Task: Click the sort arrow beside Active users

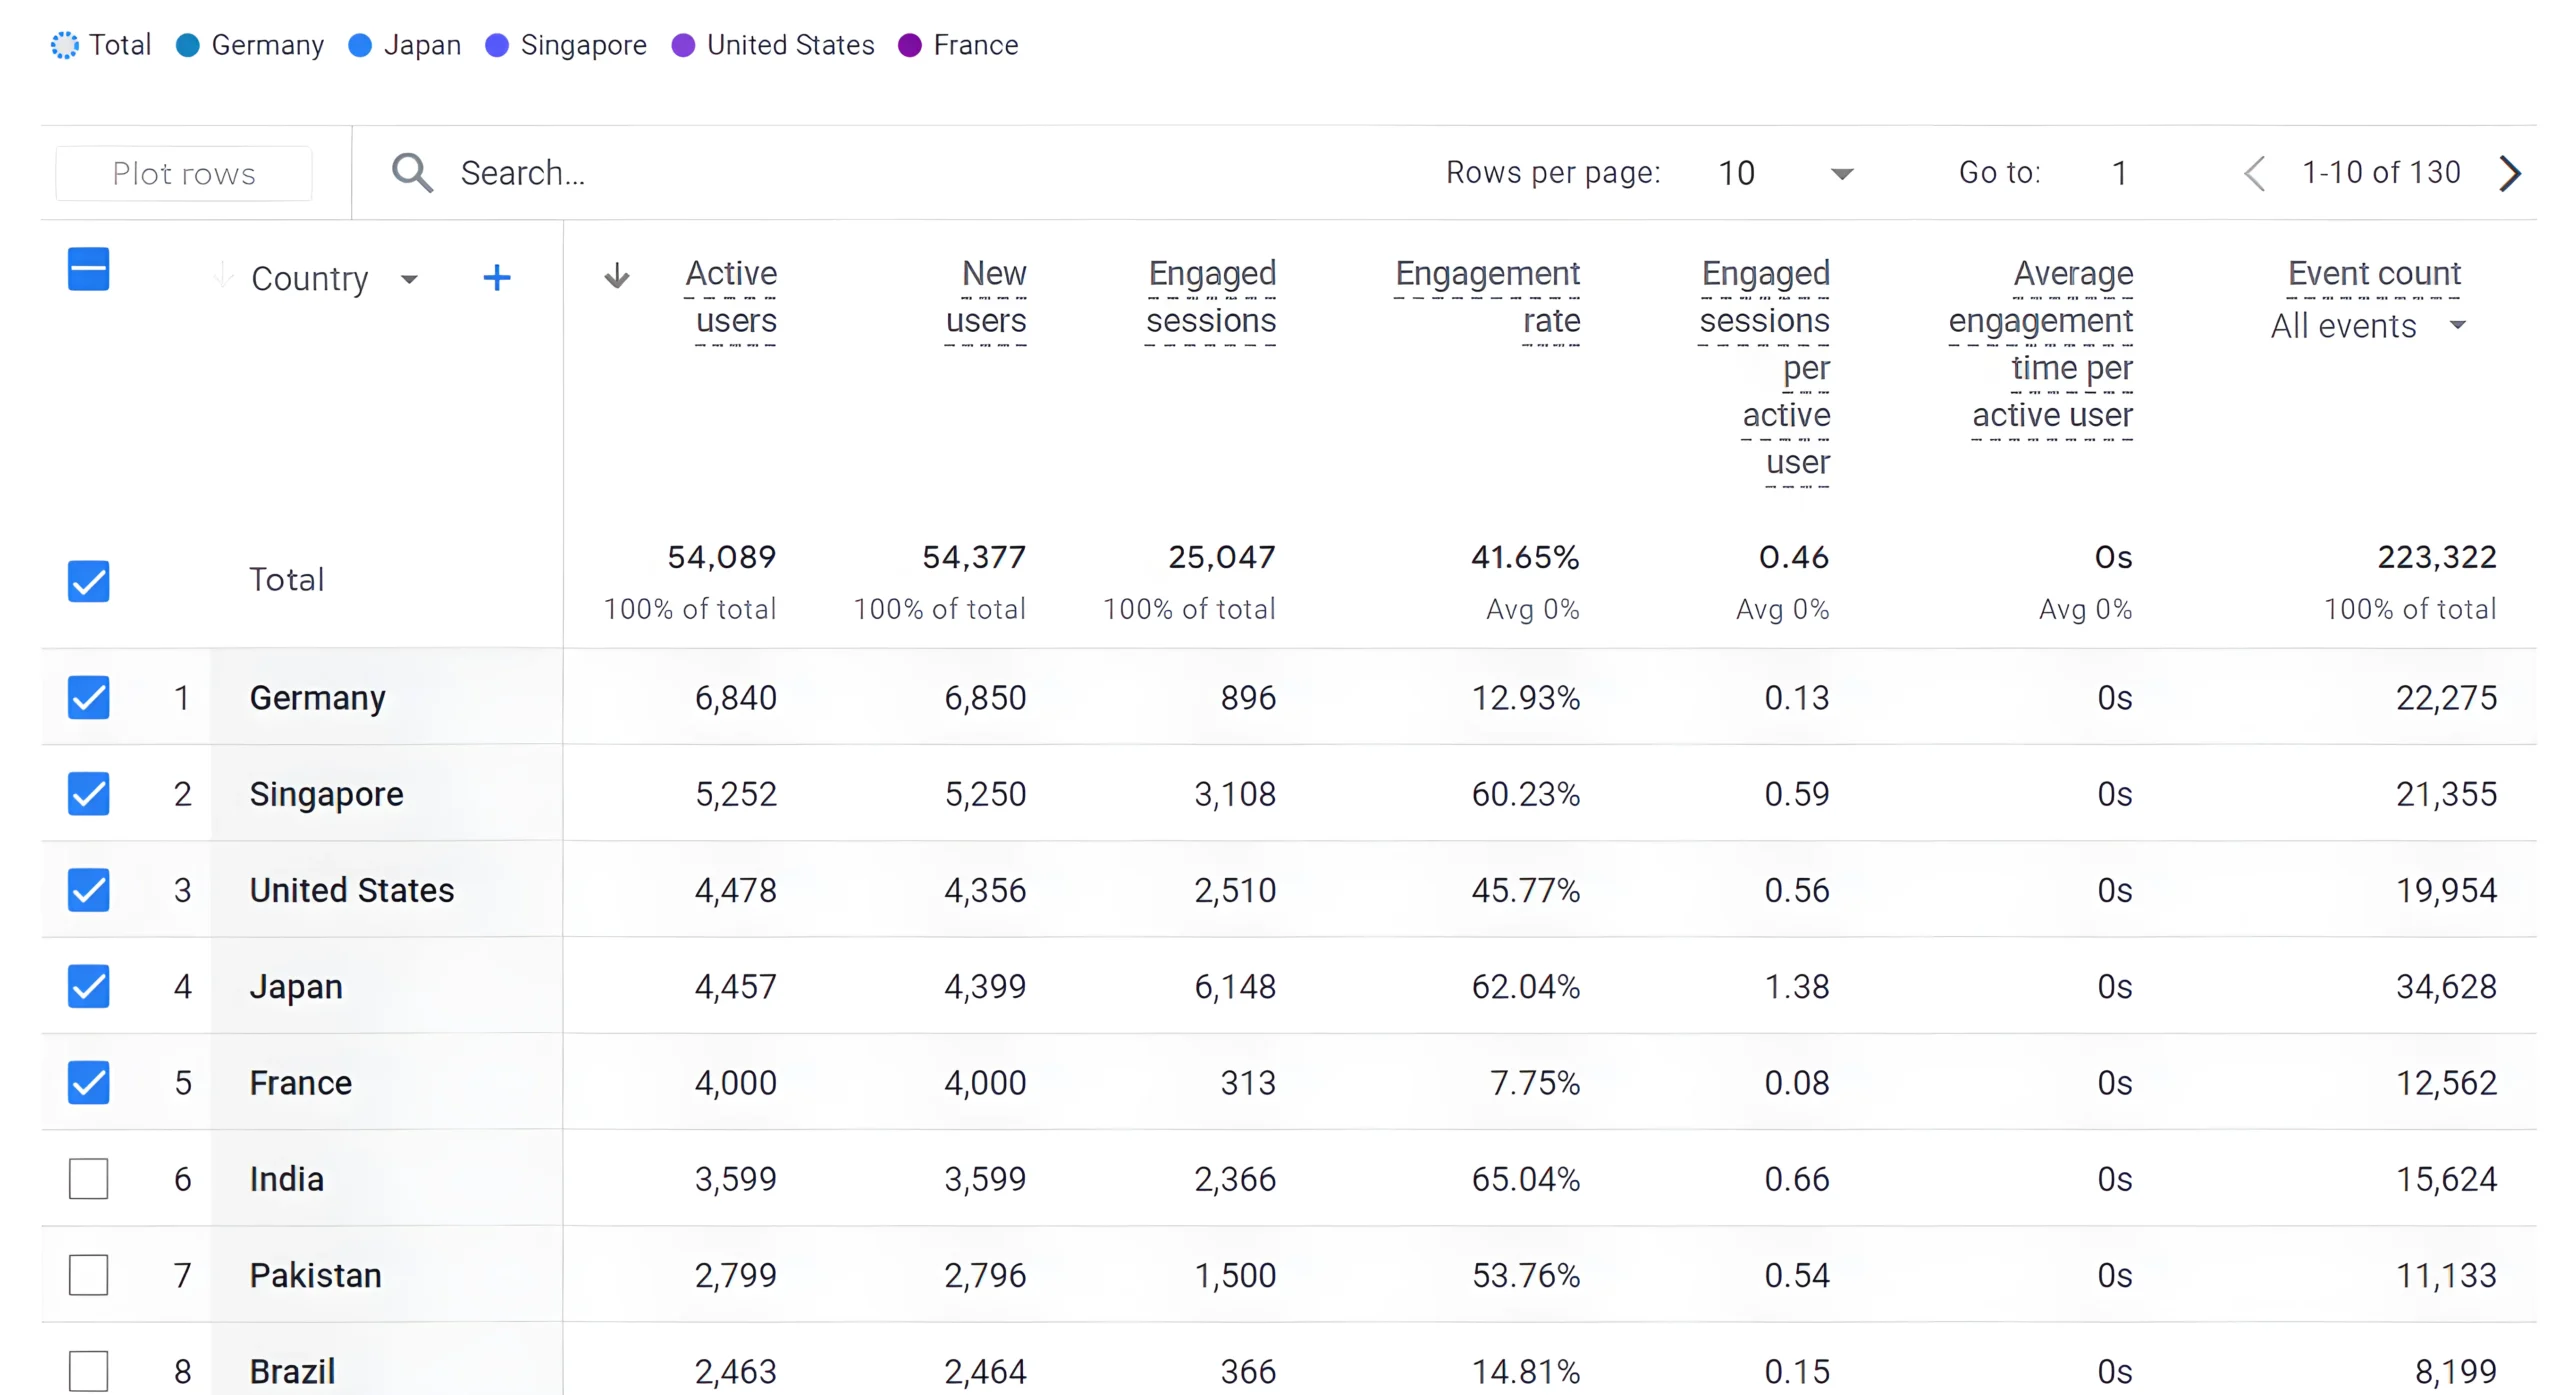Action: [x=616, y=276]
